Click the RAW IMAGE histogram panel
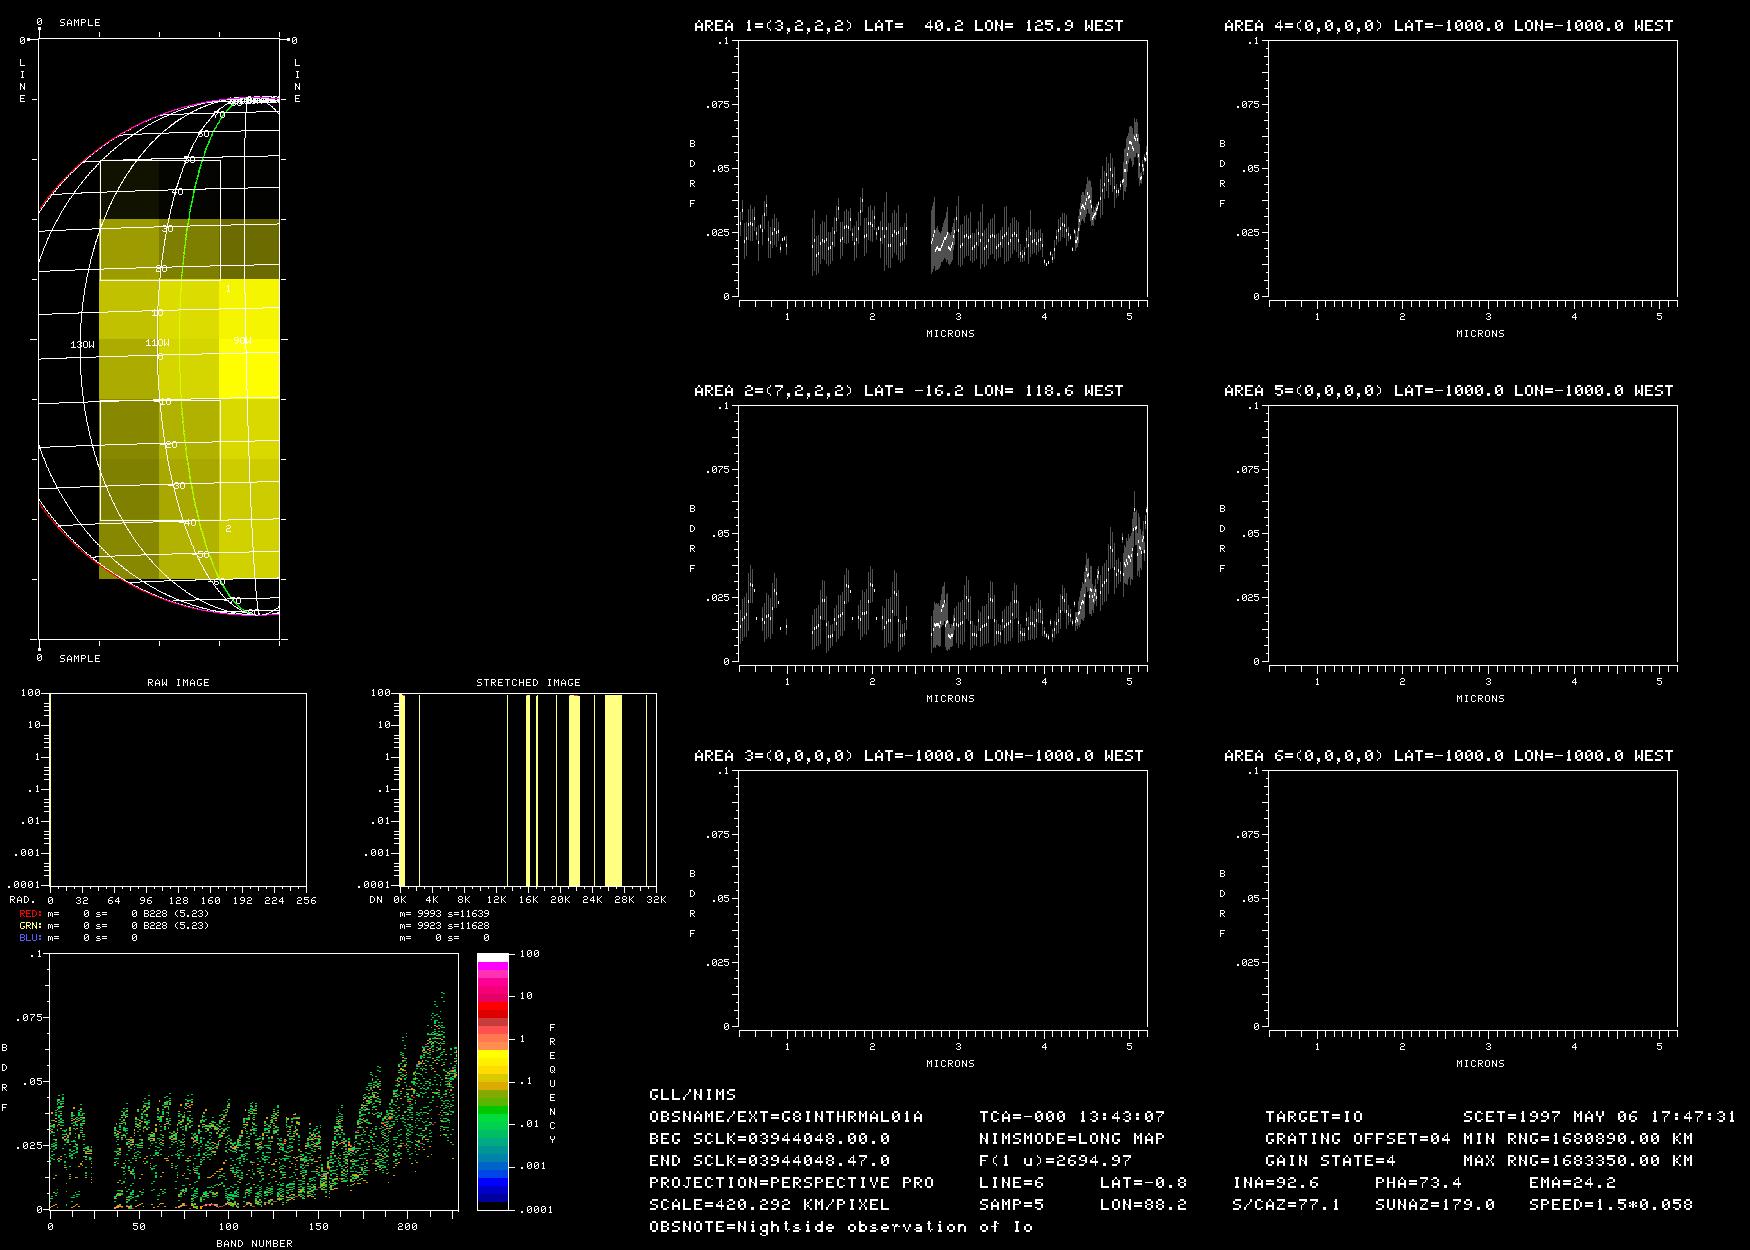This screenshot has height=1250, width=1750. click(178, 789)
